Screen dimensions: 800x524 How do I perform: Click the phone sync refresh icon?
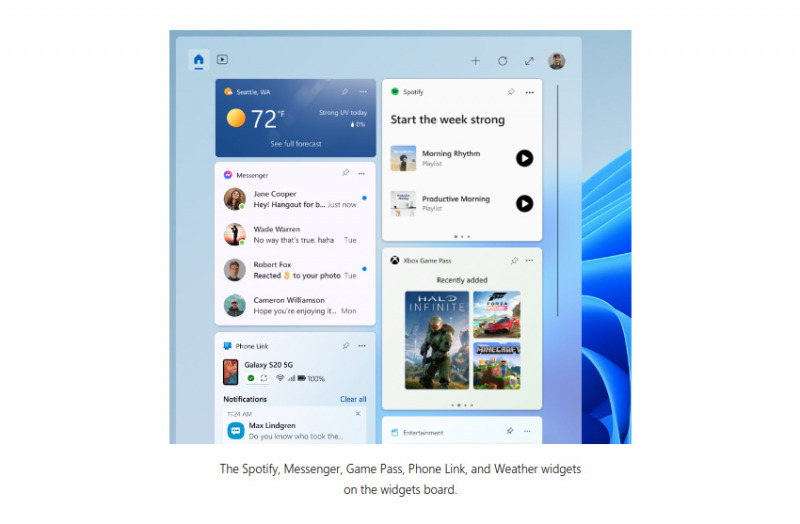point(264,378)
